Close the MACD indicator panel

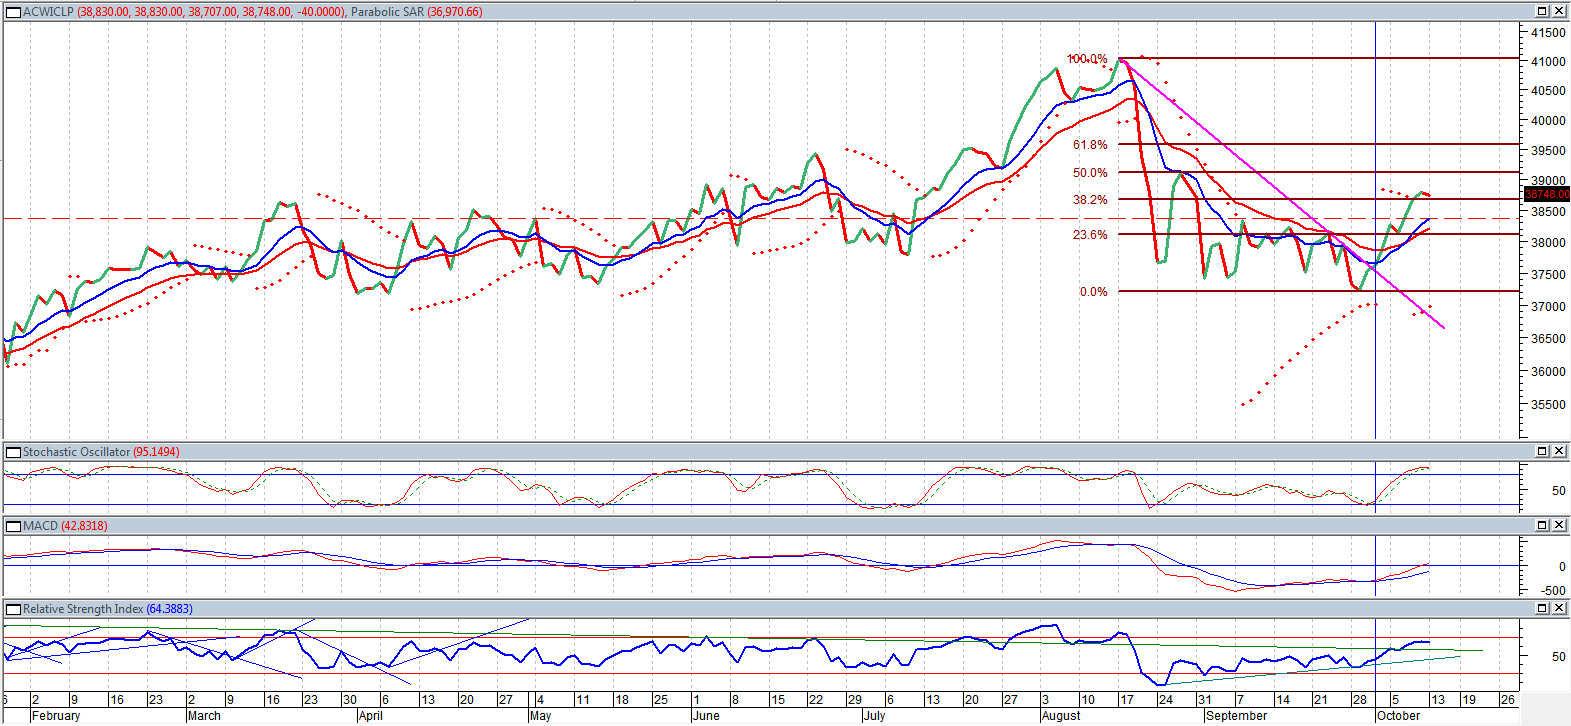click(x=1559, y=526)
